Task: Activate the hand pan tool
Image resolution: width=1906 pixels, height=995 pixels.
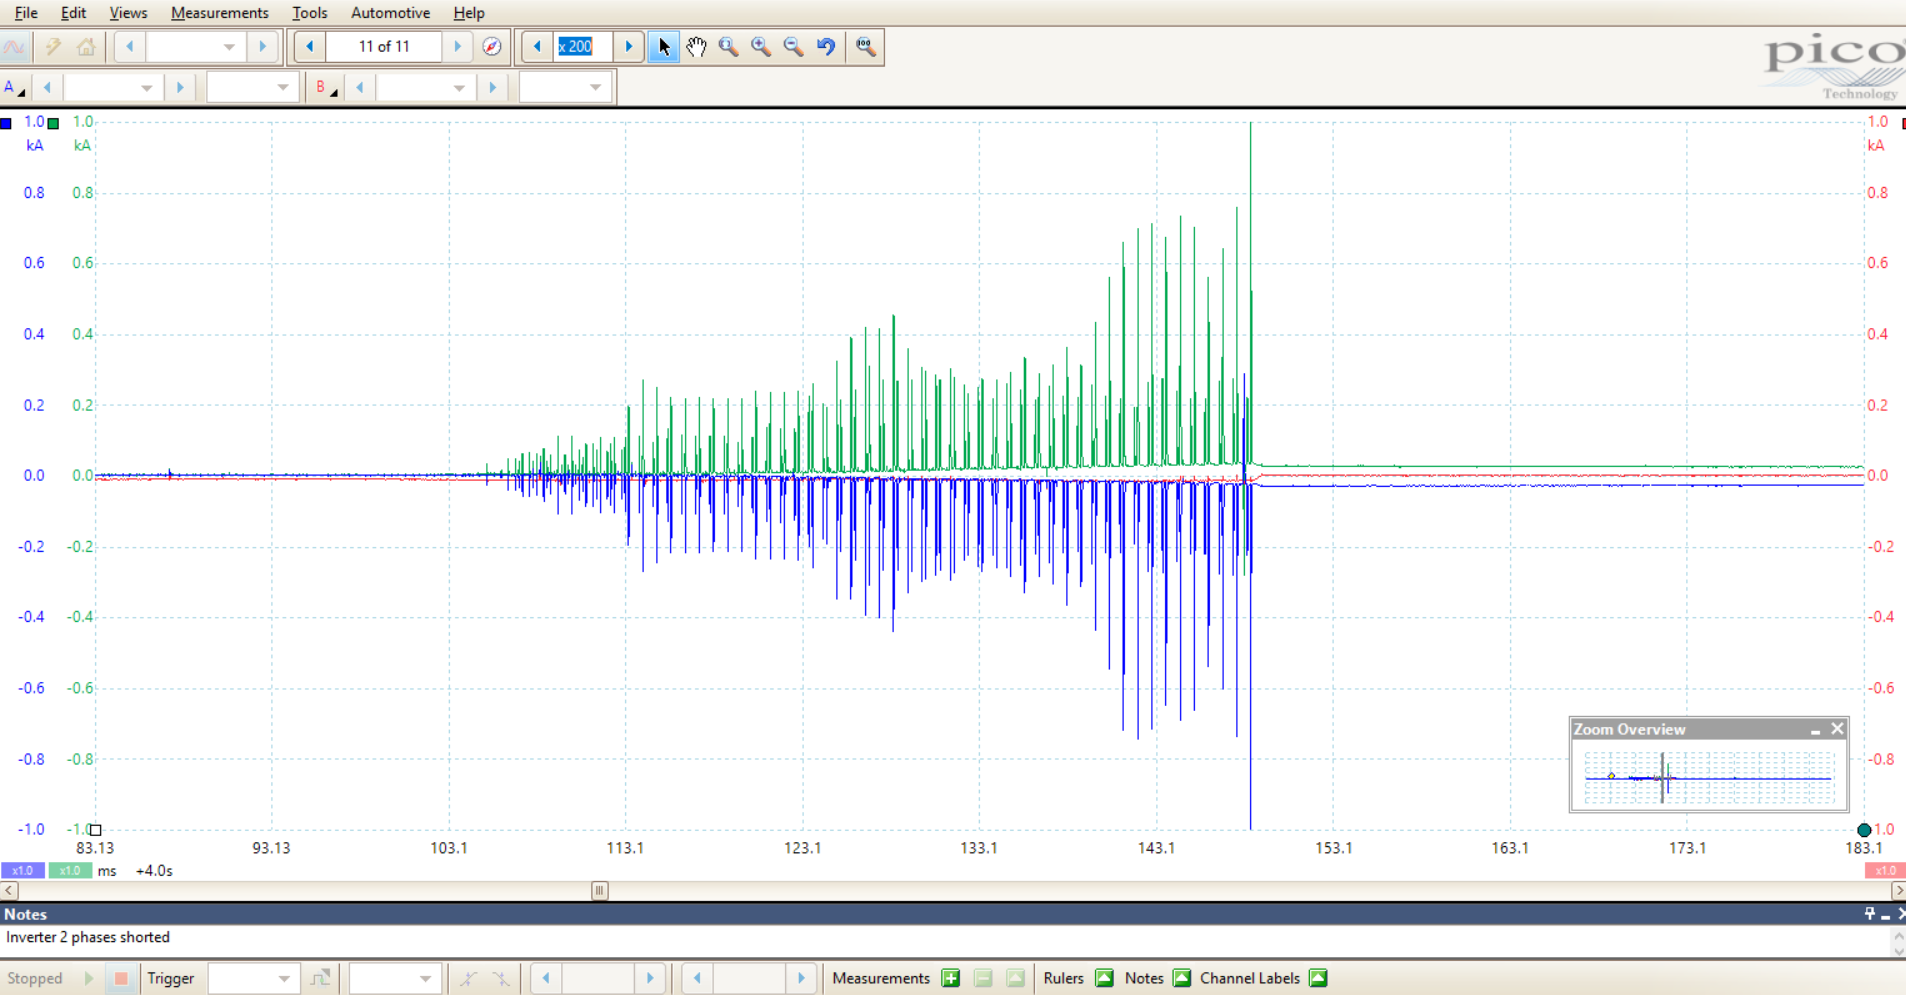Action: point(696,47)
